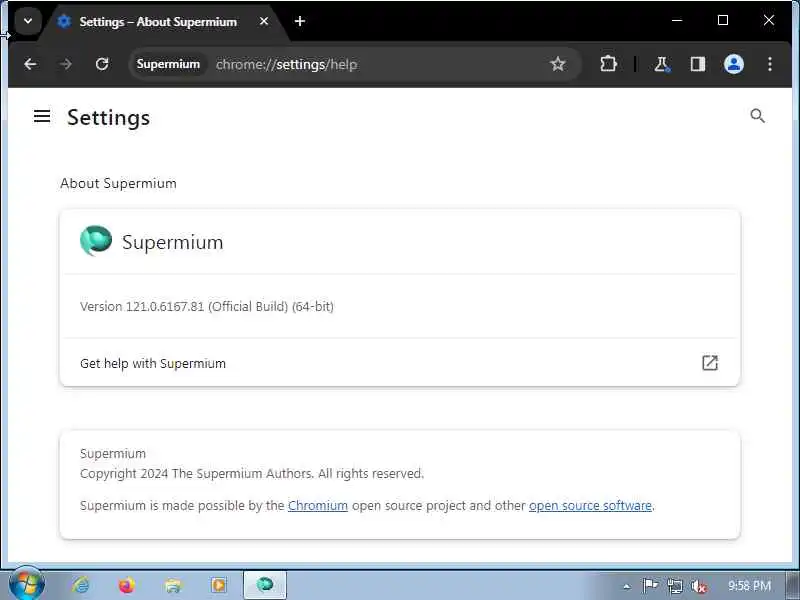Search settings with the magnifier icon
The height and width of the screenshot is (600, 800).
pos(758,116)
